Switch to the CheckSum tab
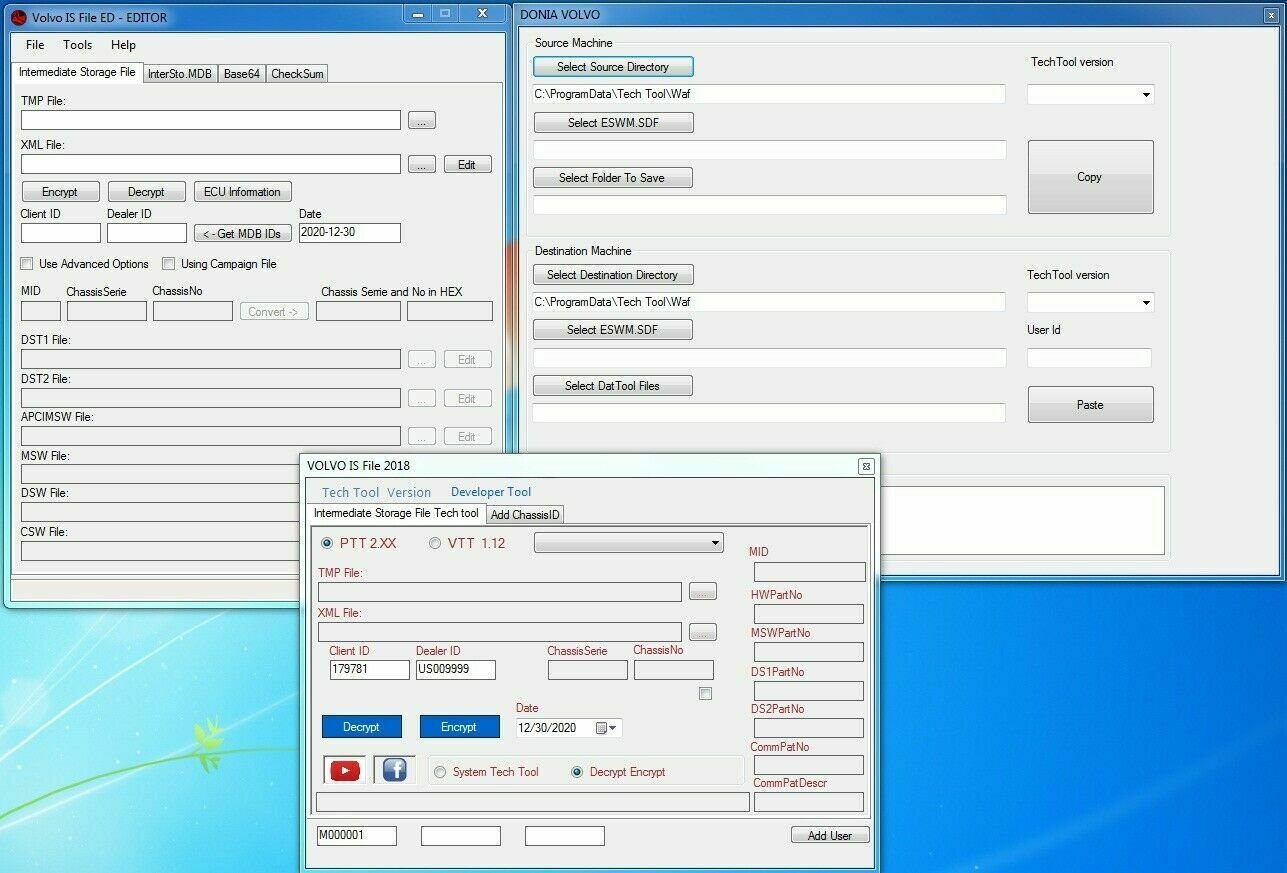Image resolution: width=1287 pixels, height=873 pixels. 296,73
